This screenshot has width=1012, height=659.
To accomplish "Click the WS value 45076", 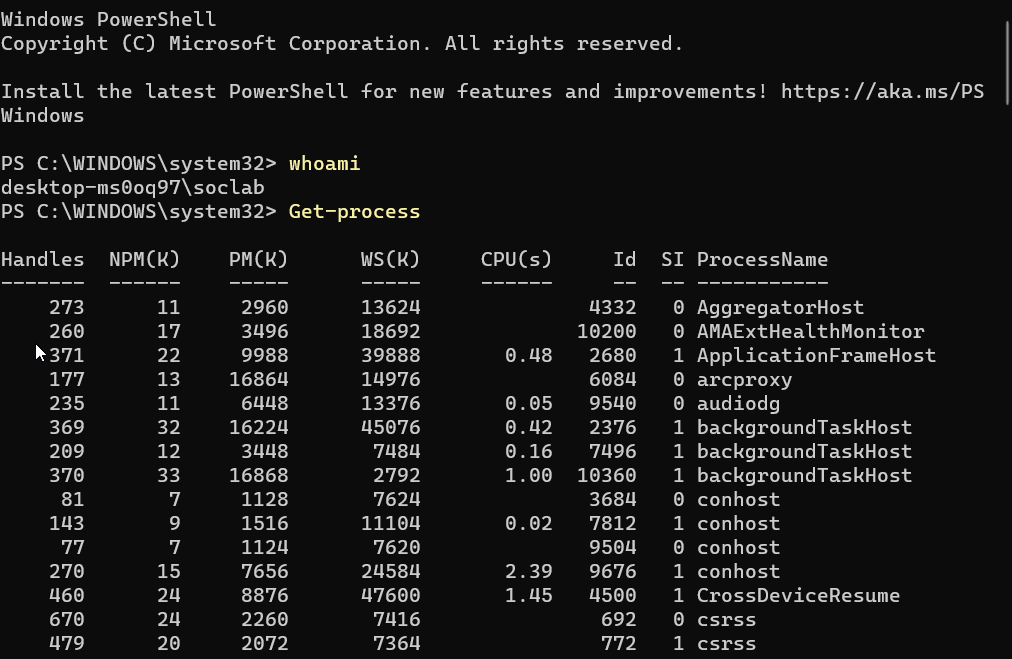I will tap(390, 427).
